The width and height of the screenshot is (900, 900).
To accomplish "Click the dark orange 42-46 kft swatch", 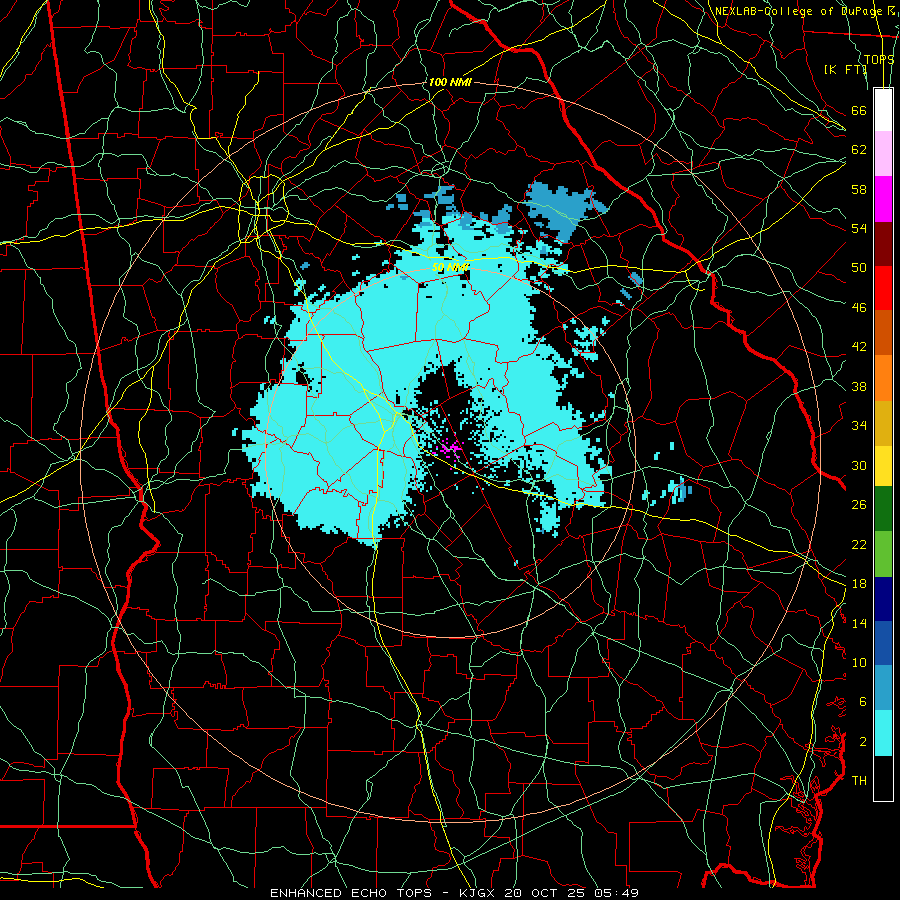I will (x=883, y=333).
